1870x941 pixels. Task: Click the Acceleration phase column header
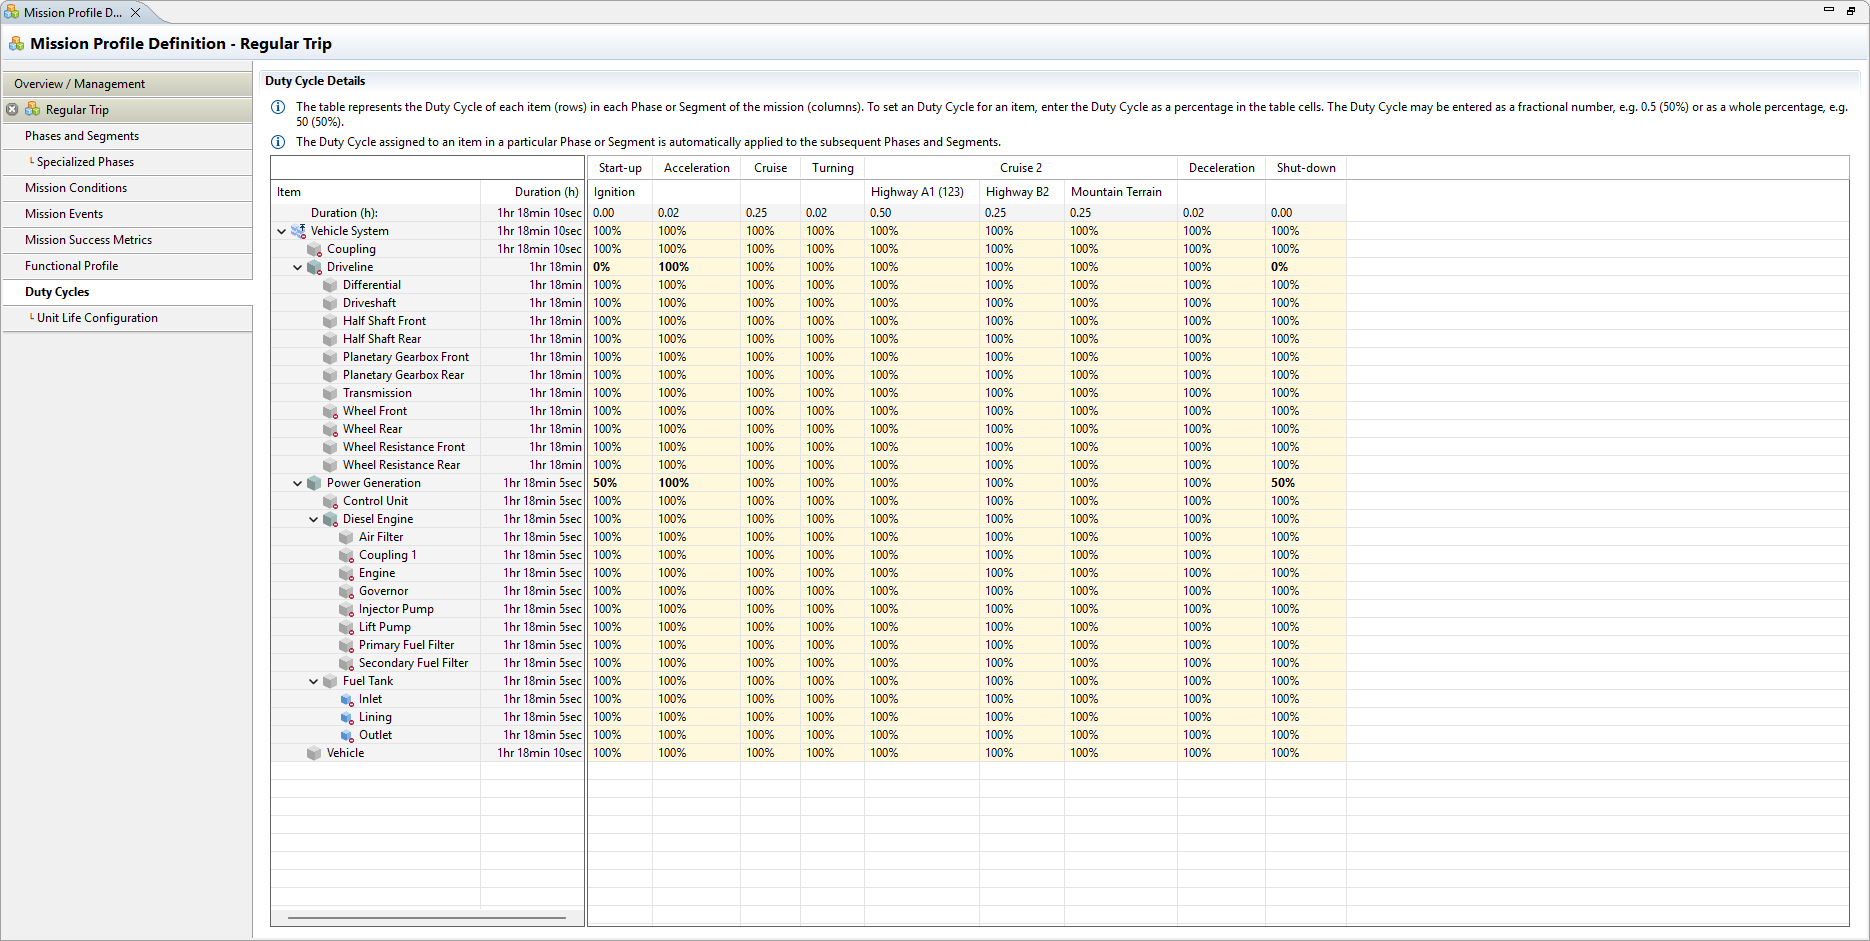click(x=697, y=168)
